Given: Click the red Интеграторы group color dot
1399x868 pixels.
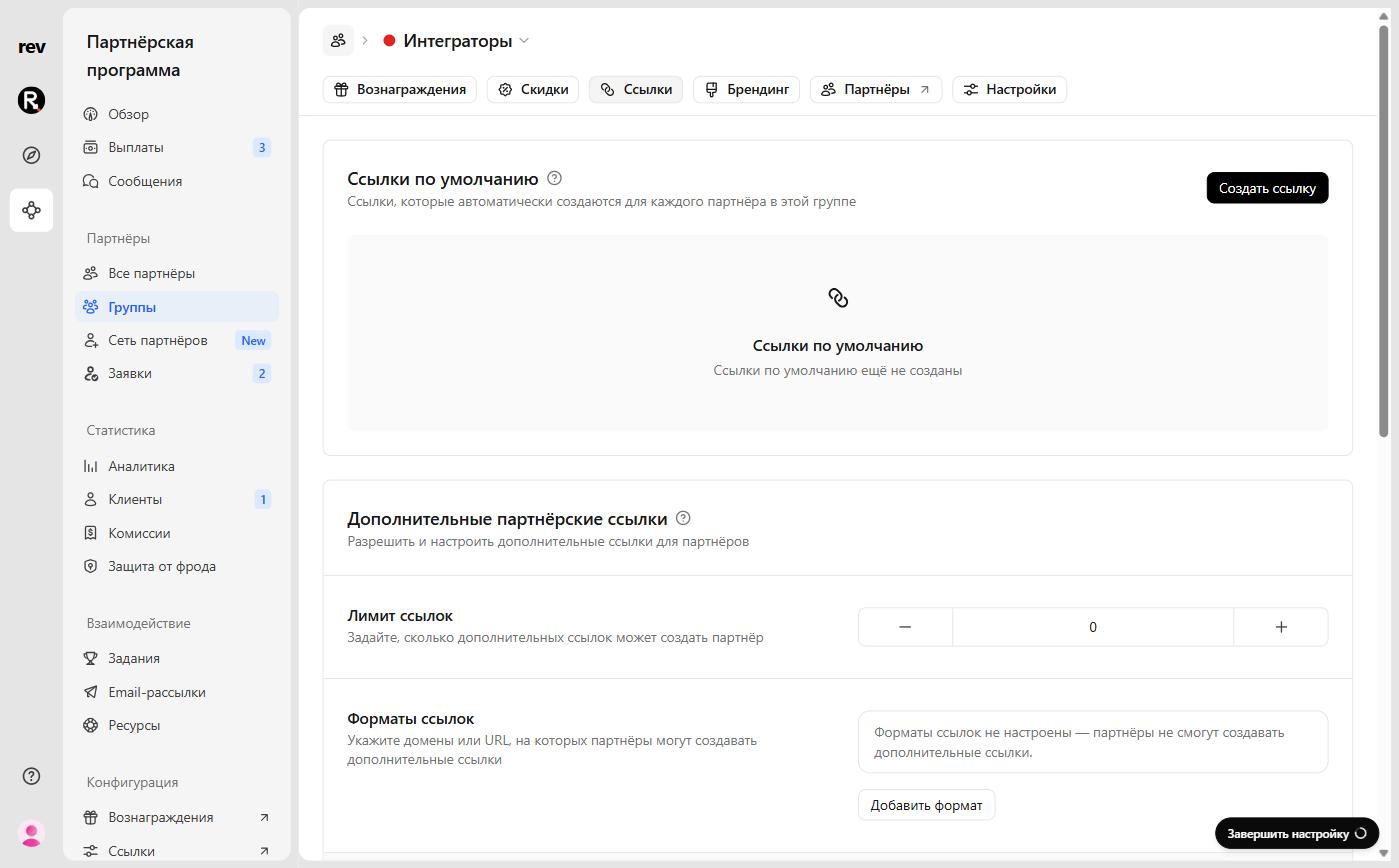Looking at the screenshot, I should (389, 41).
